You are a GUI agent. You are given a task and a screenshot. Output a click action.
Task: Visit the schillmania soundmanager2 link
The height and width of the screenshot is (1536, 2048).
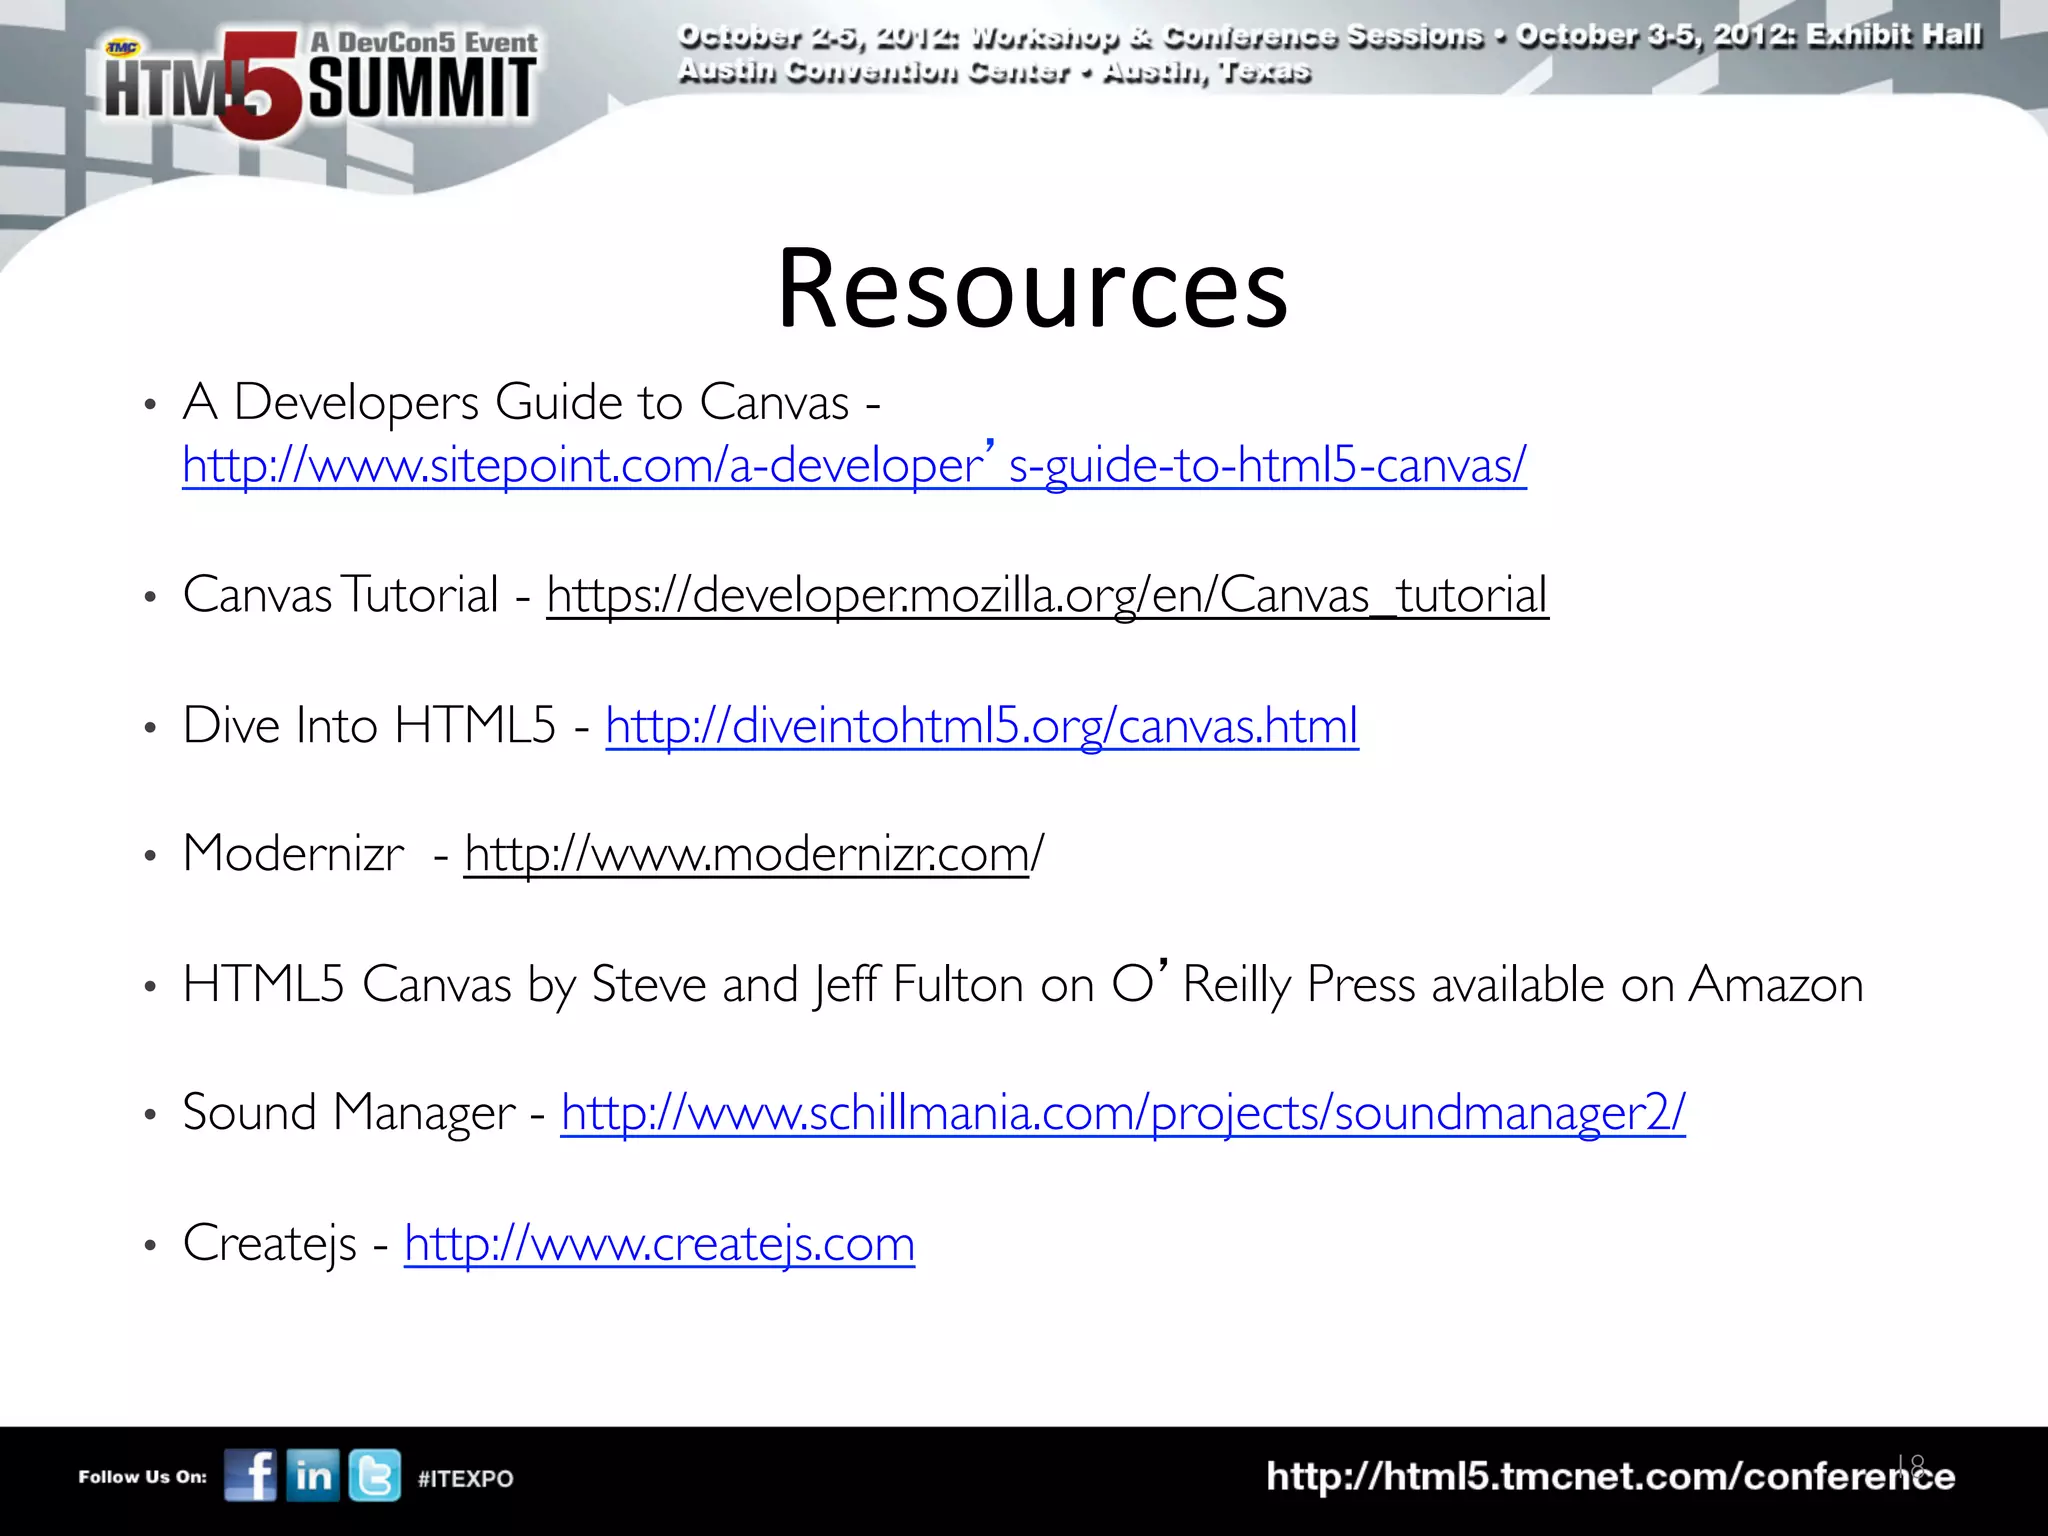tap(1122, 1114)
